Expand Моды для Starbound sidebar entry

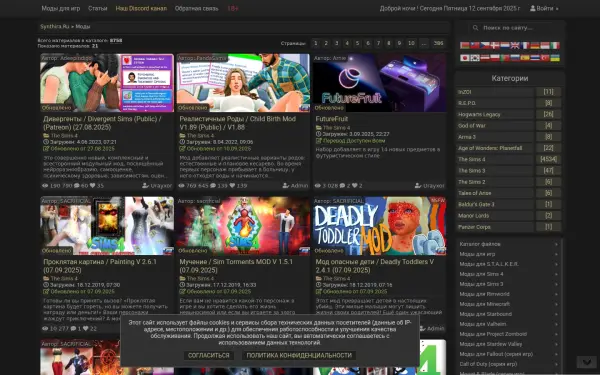[x=509, y=314]
